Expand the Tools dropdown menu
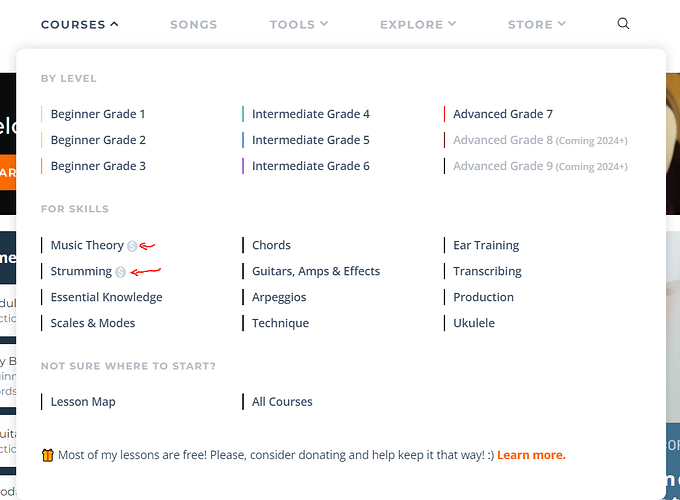Viewport: 680px width, 500px height. click(298, 24)
